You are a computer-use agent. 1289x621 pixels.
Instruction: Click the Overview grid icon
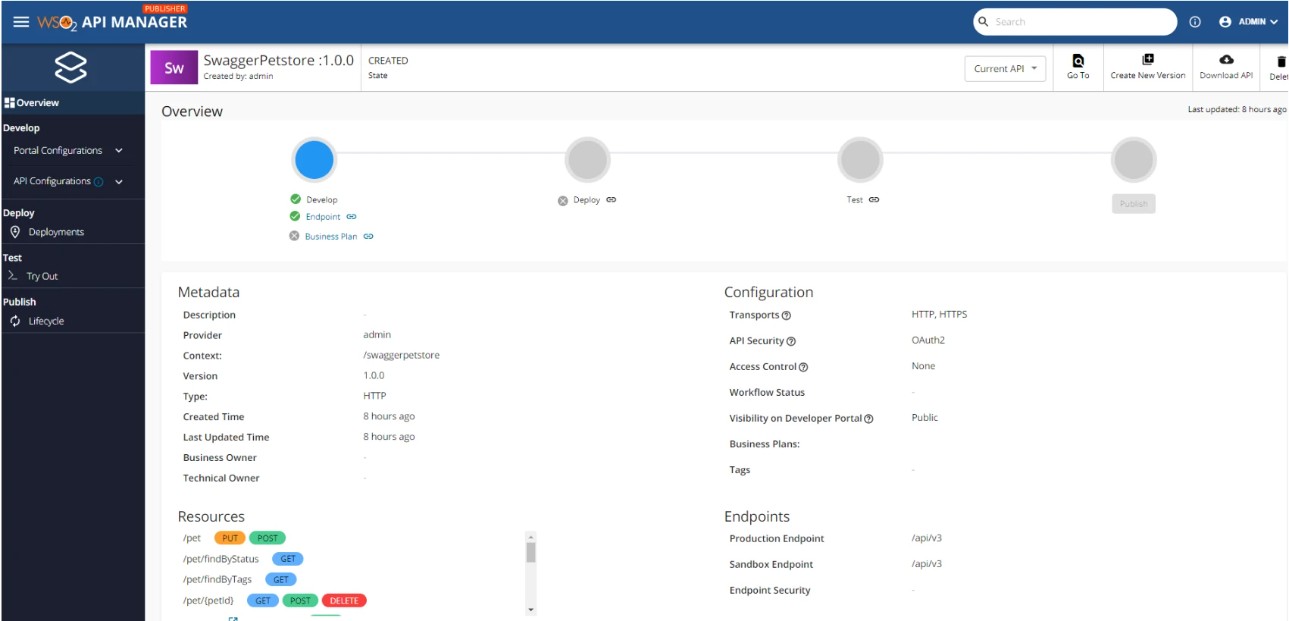(x=9, y=103)
